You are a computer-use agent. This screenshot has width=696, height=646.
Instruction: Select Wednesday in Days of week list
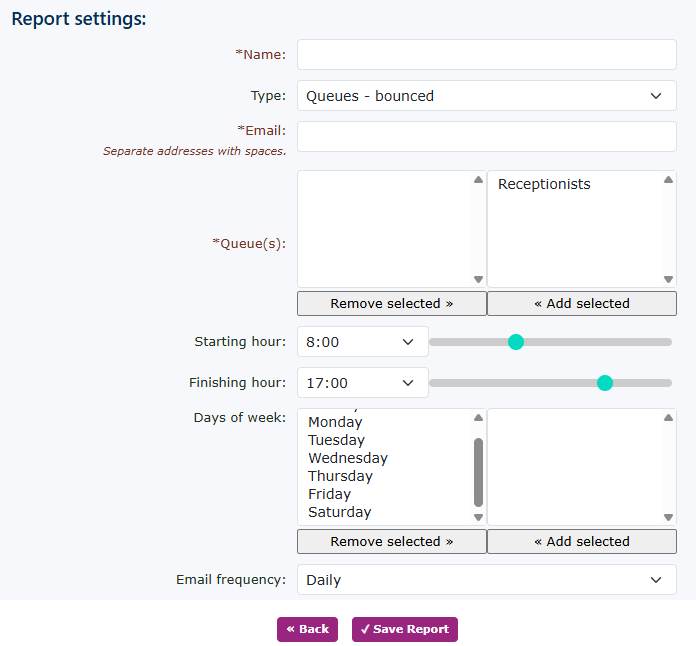[x=347, y=458]
